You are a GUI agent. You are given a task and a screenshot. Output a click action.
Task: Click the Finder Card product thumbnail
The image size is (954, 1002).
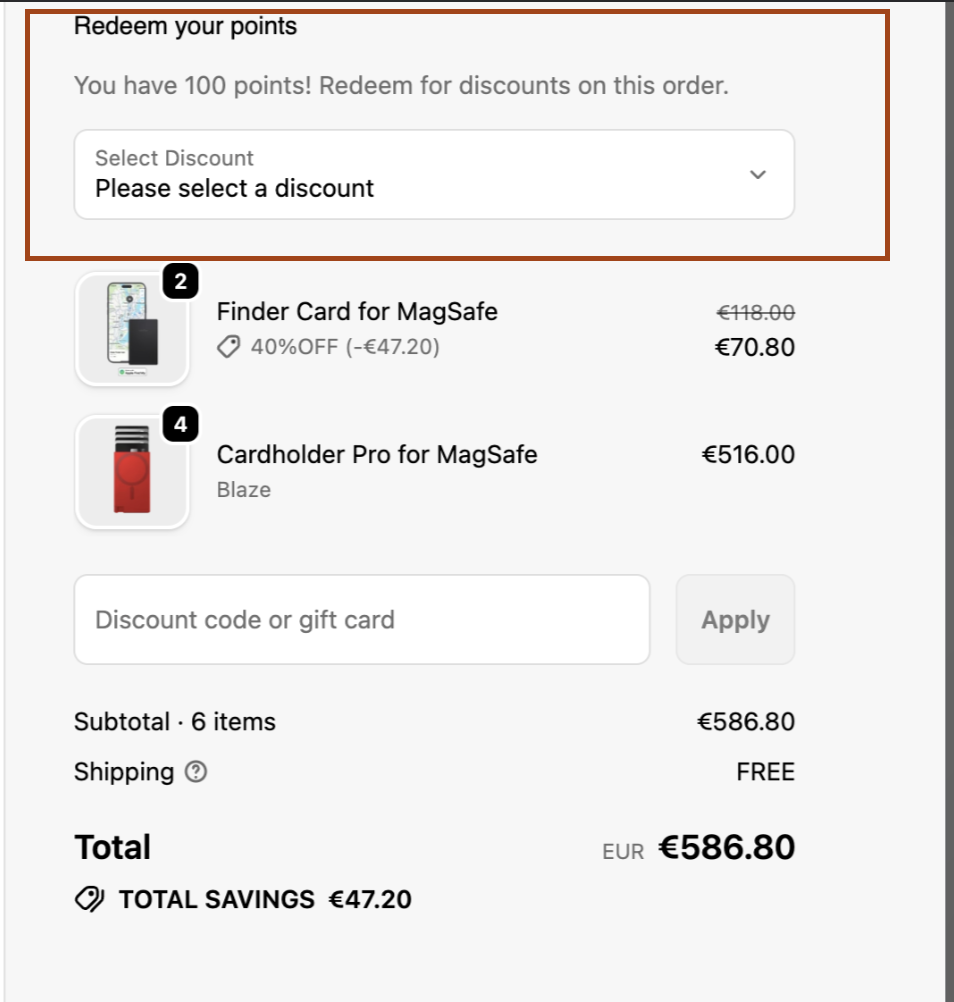pyautogui.click(x=132, y=329)
